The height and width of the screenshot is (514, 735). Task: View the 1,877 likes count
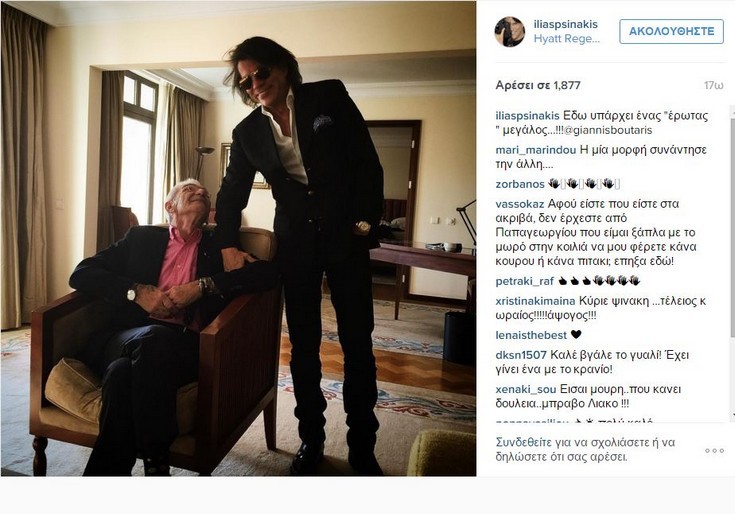[538, 85]
